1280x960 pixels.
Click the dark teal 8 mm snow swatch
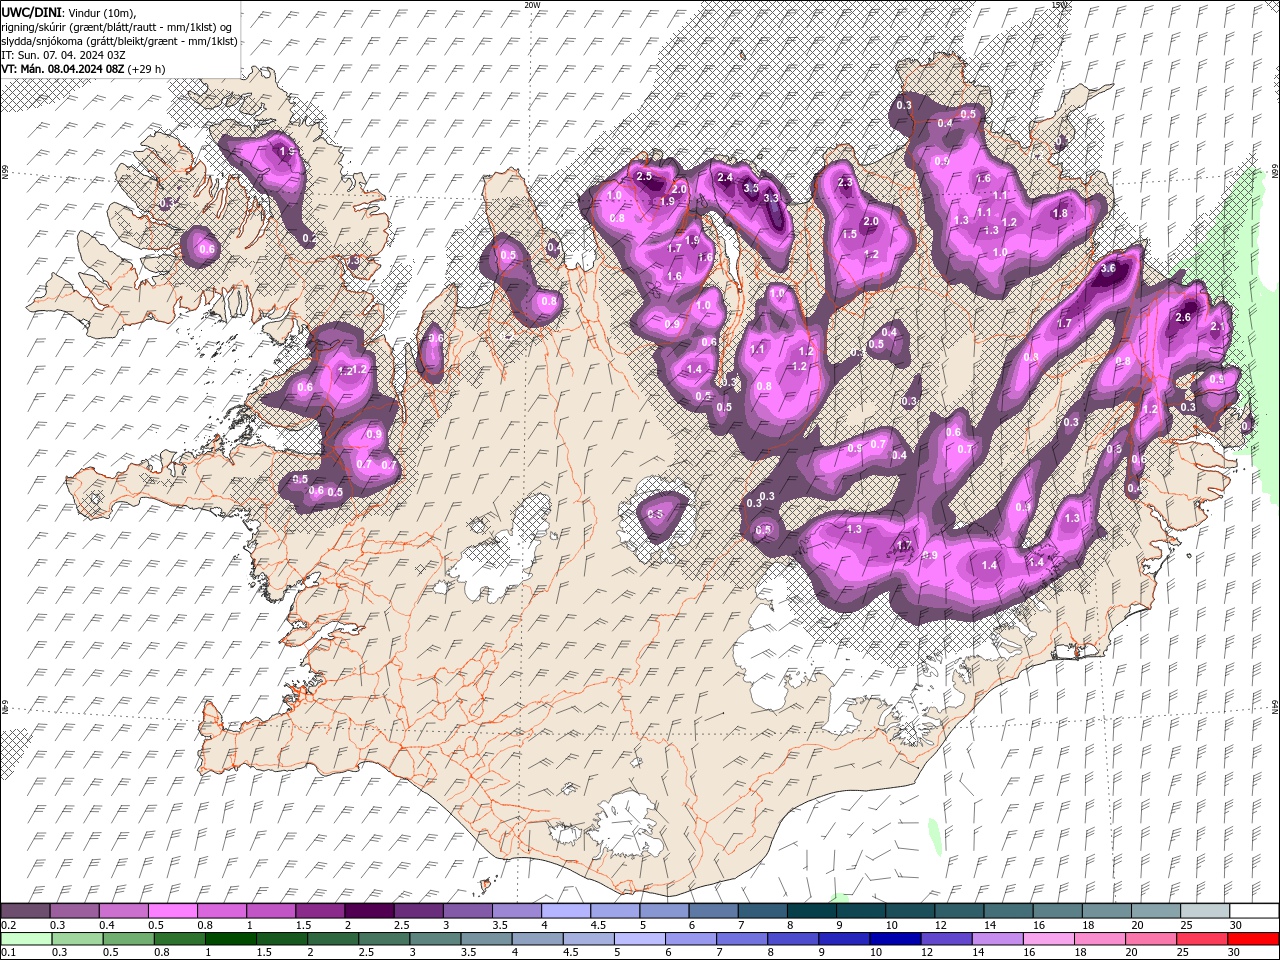pos(810,911)
